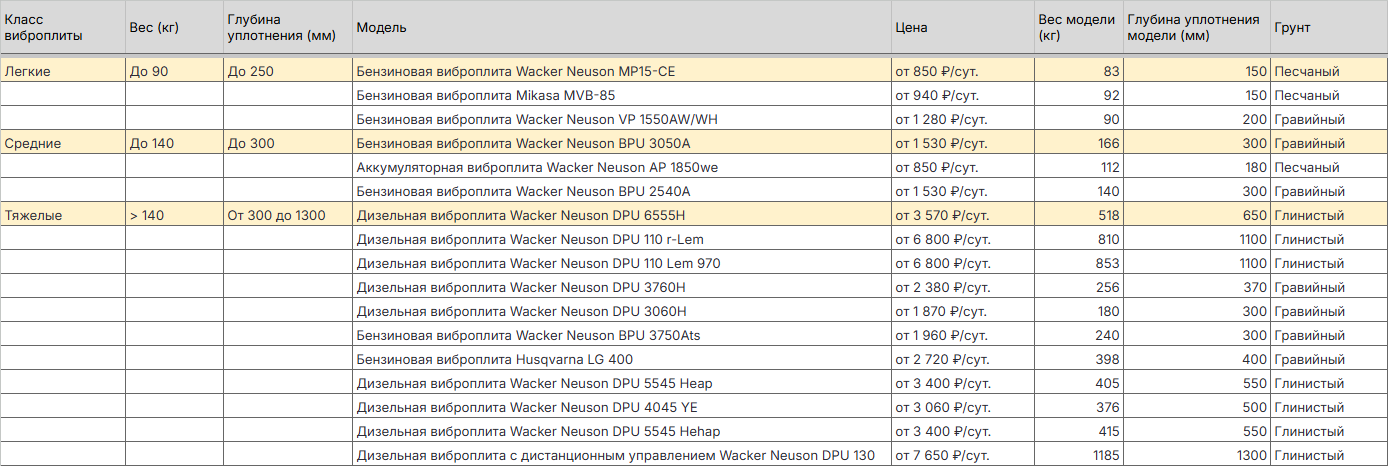Viewport: 1388px width, 466px height.
Task: Select model 'Wacker Neuson DPU 6555H'
Action: (622, 216)
